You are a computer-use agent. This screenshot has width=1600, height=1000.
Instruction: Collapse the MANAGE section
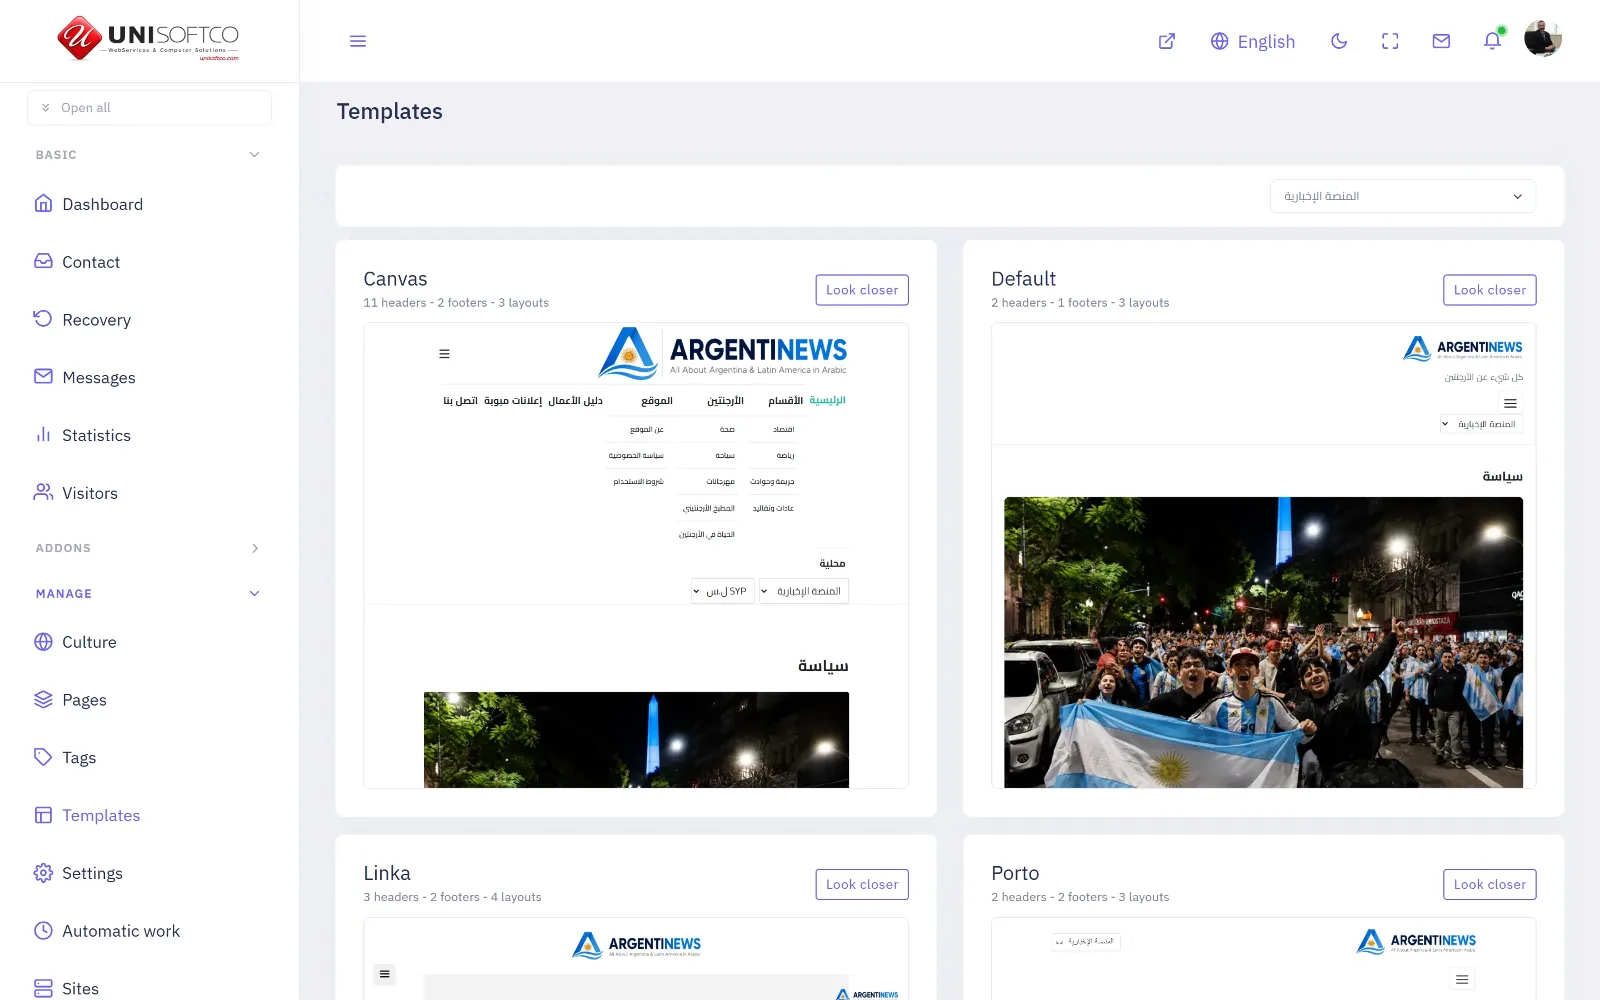(148, 594)
